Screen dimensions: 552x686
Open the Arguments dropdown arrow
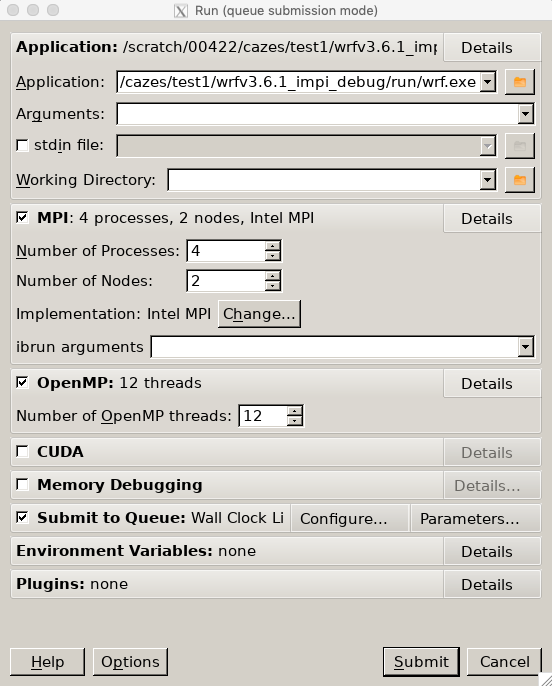525,114
